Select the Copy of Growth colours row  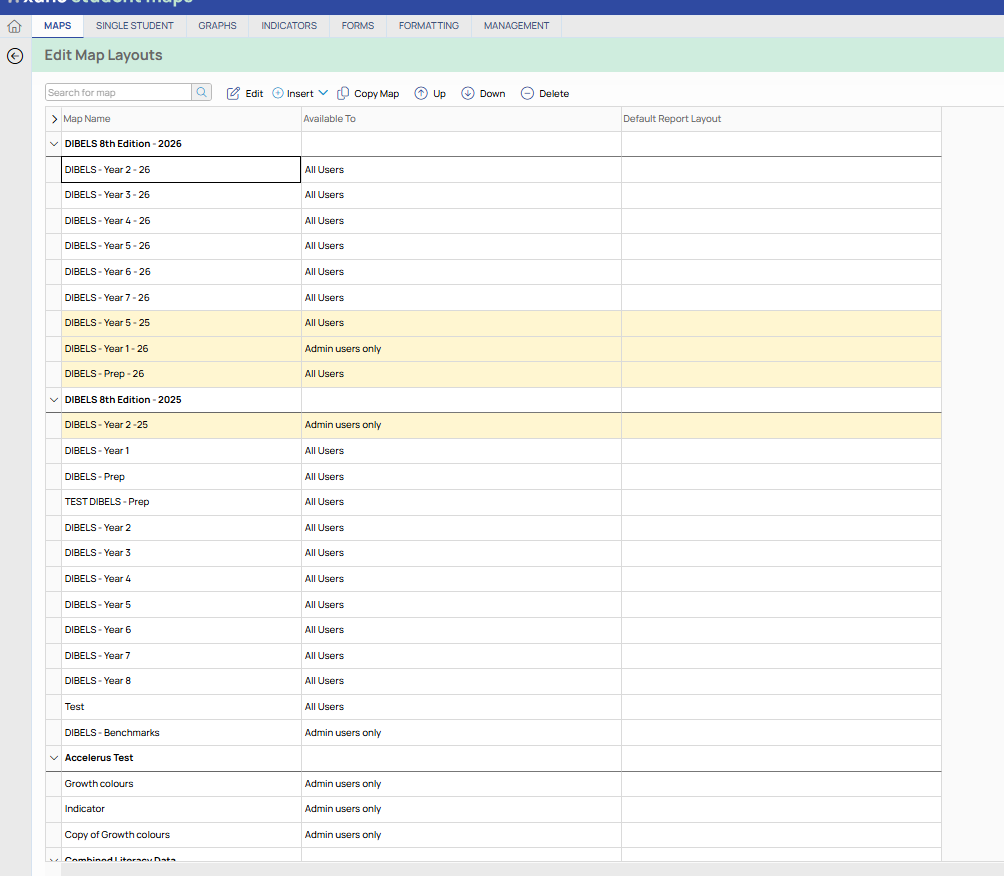pos(493,835)
